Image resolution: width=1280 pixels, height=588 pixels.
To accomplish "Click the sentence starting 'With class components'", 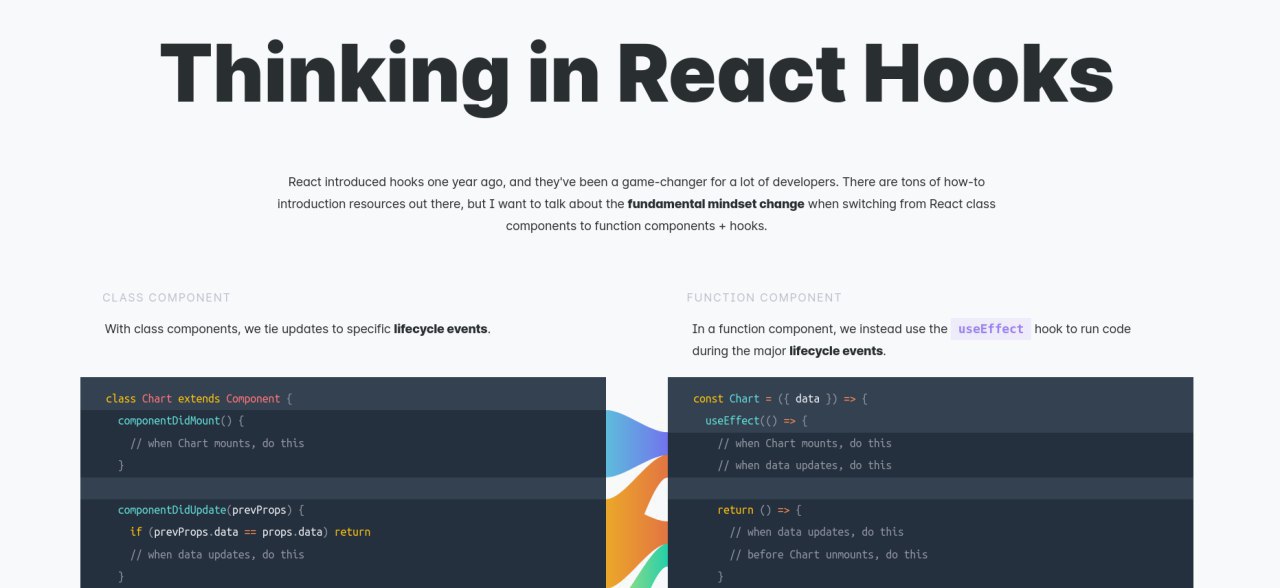I will coord(298,329).
